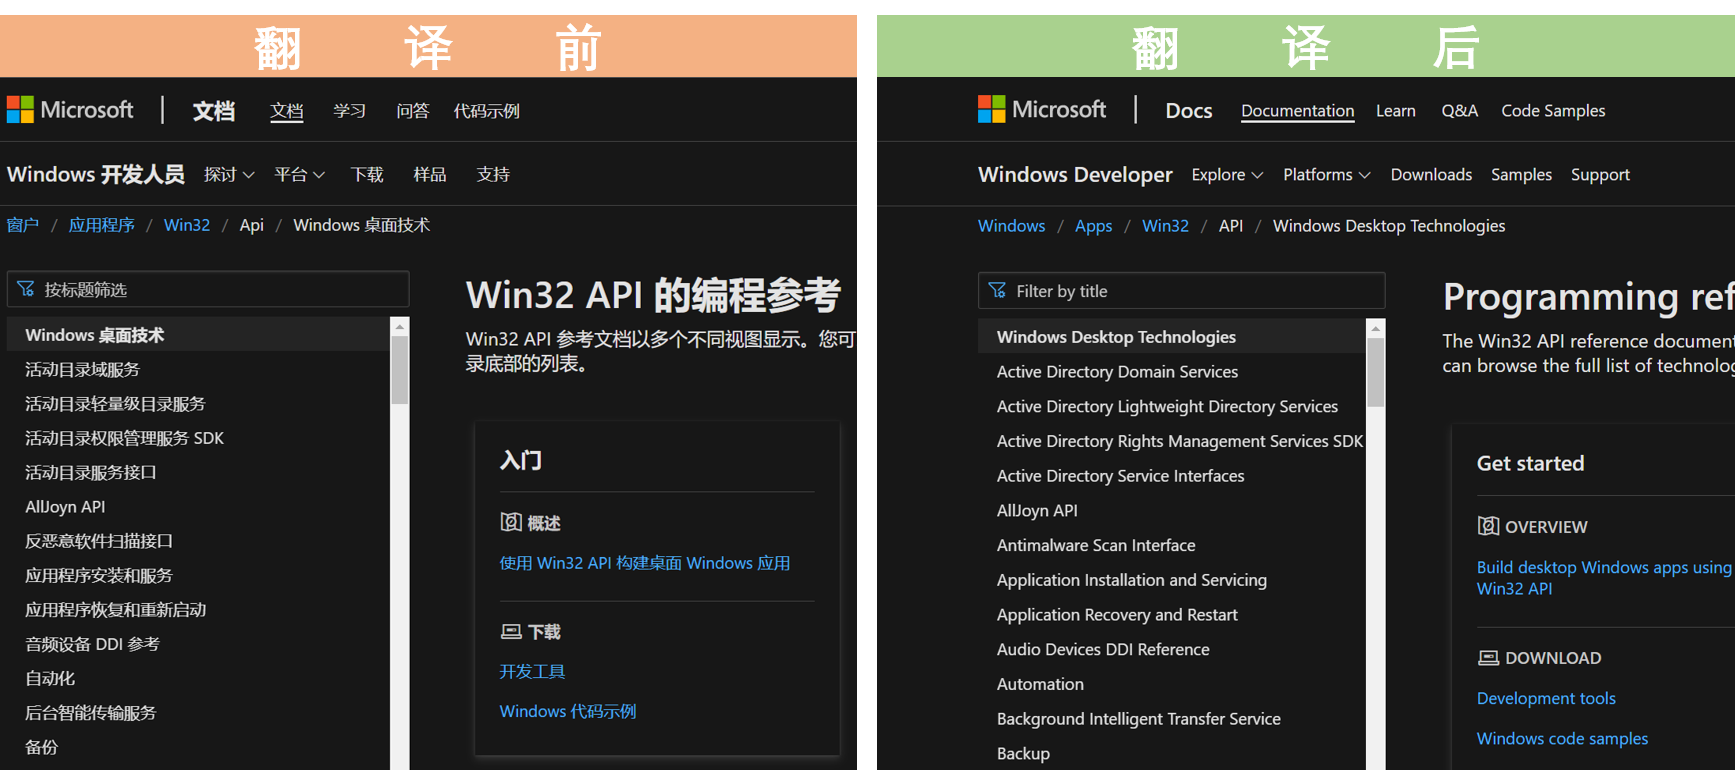The width and height of the screenshot is (1735, 770).
Task: Open the Documentation tab
Action: click(x=1297, y=111)
